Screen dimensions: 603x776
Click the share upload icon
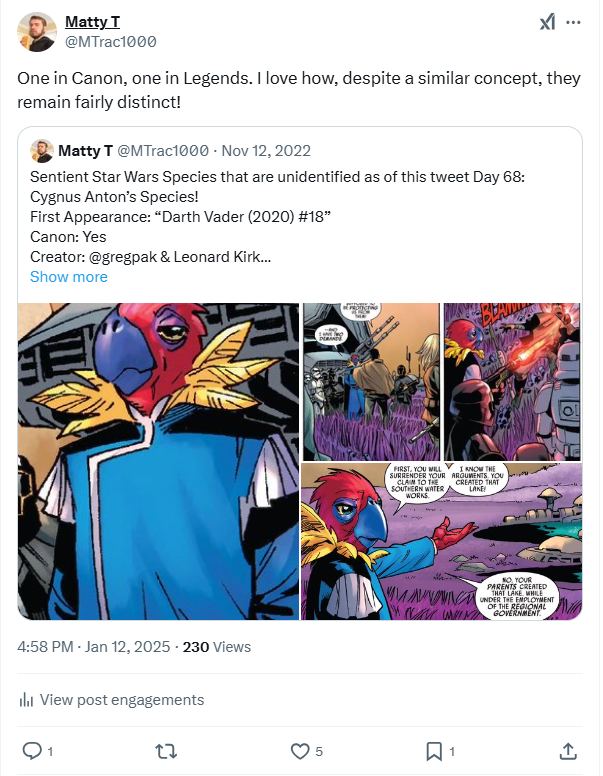click(x=567, y=750)
